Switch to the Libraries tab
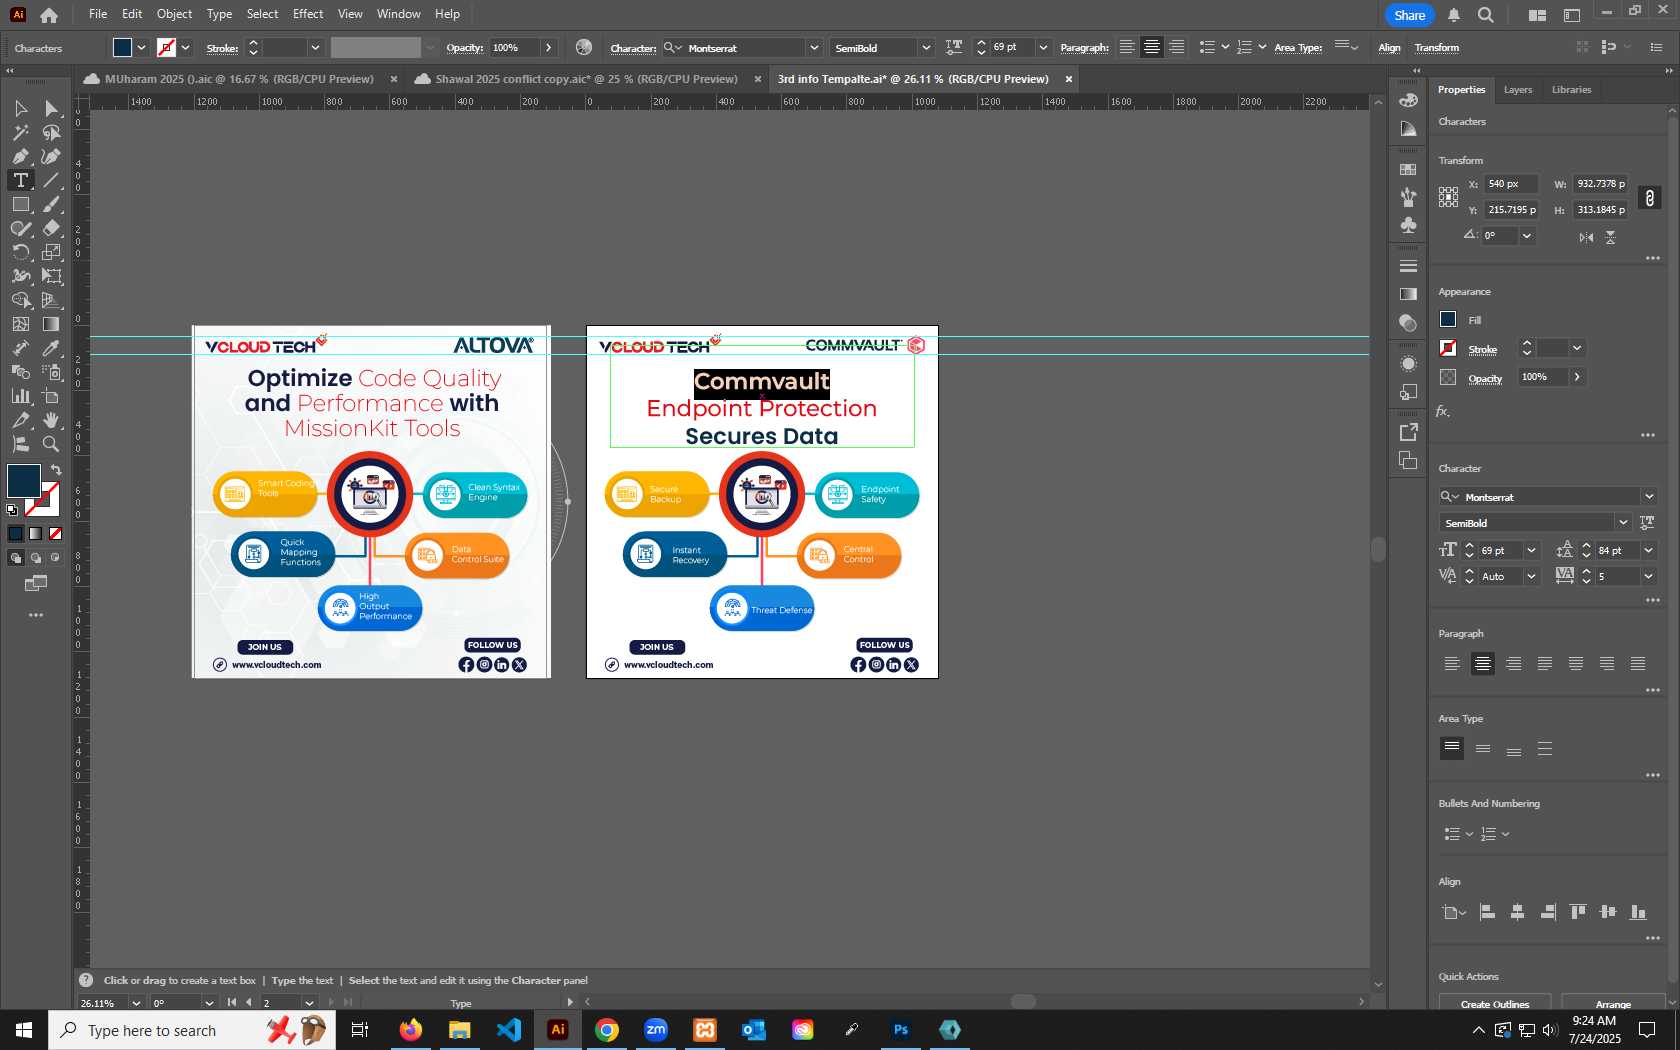 [x=1571, y=90]
